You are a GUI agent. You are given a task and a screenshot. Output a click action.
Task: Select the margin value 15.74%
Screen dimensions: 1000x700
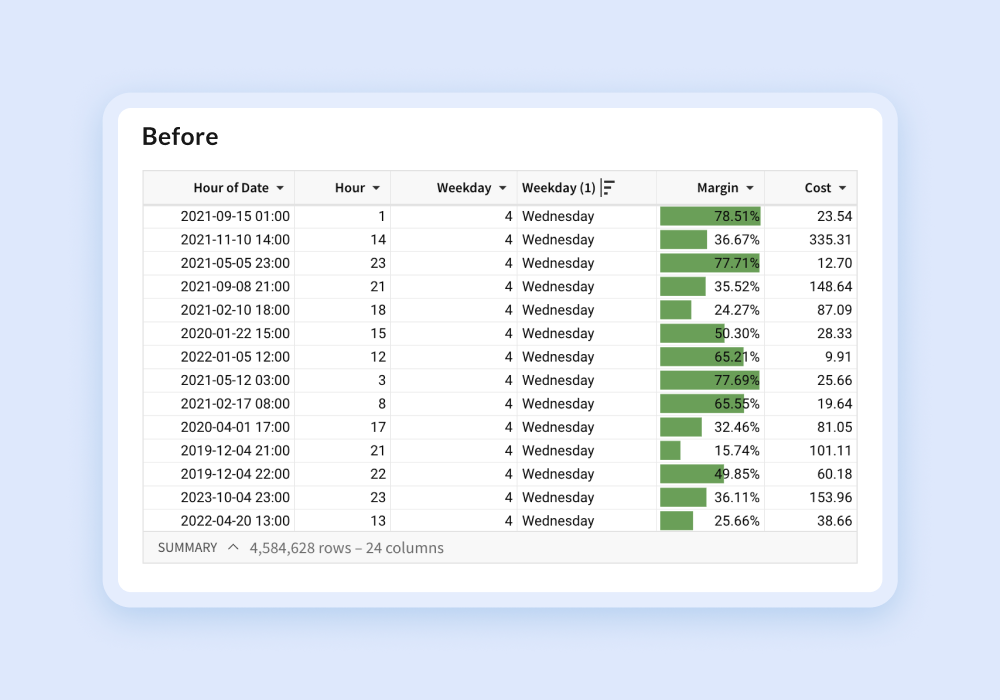point(737,450)
